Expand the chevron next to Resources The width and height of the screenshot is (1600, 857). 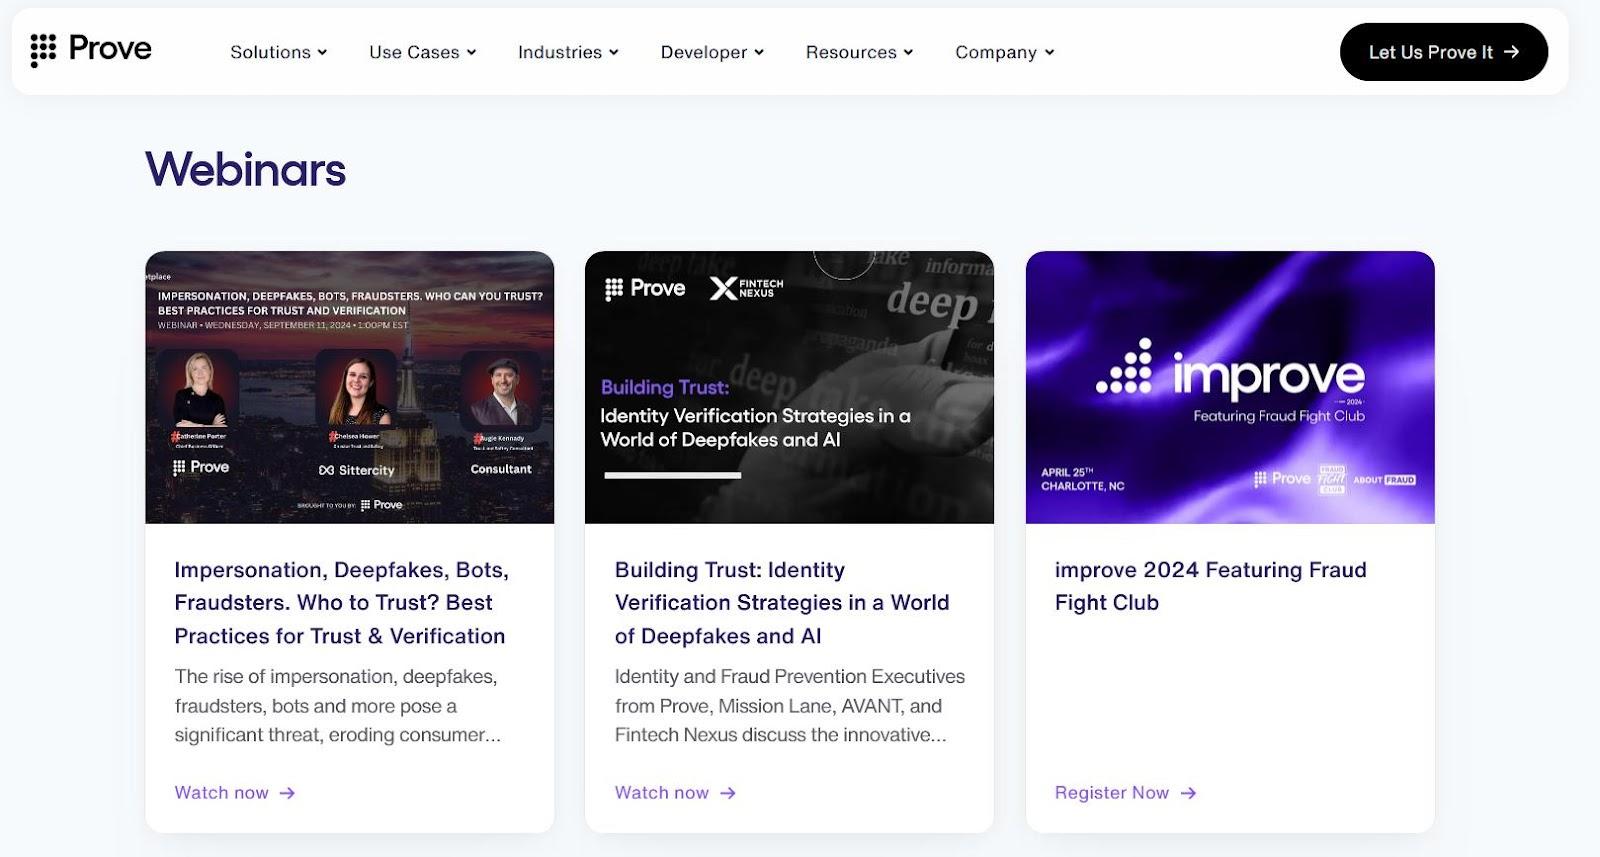(x=908, y=53)
